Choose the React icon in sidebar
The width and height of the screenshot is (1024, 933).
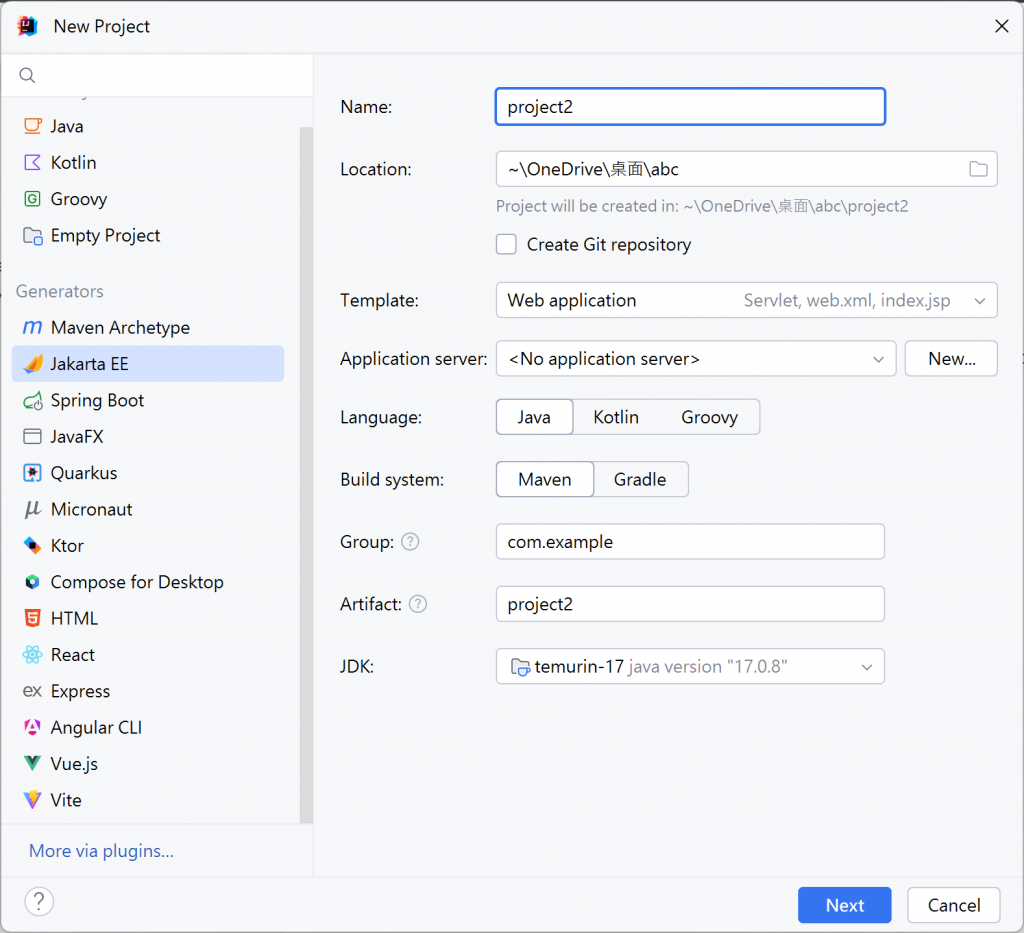point(33,655)
